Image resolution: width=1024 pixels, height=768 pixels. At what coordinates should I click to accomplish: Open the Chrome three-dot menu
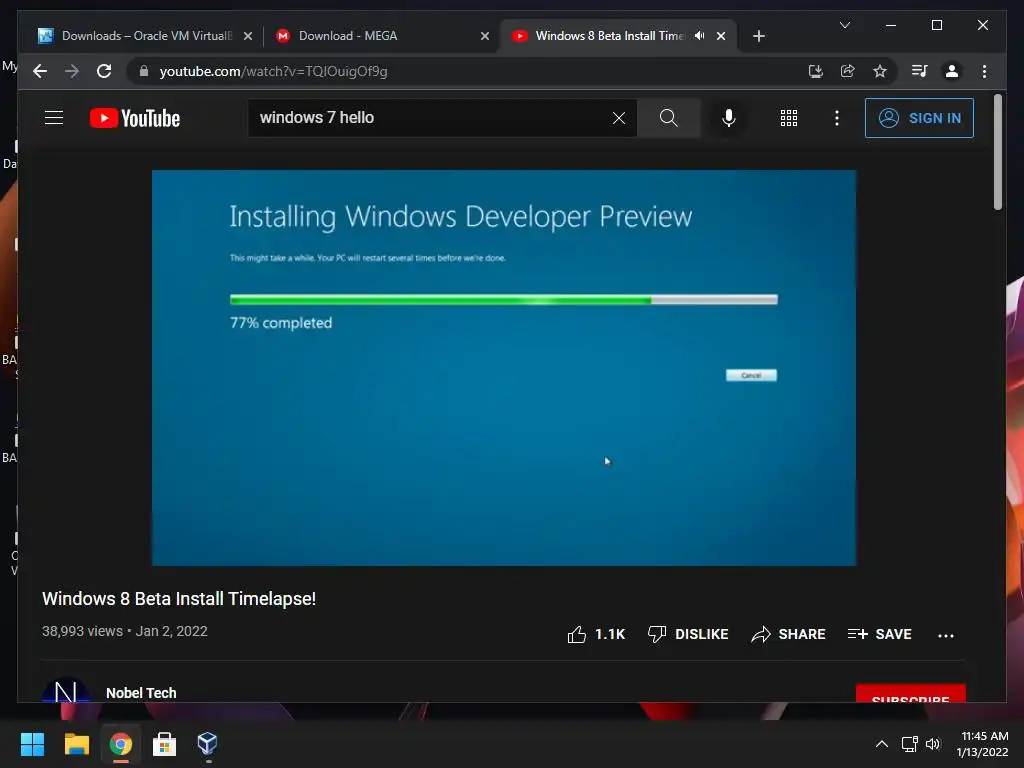(984, 71)
